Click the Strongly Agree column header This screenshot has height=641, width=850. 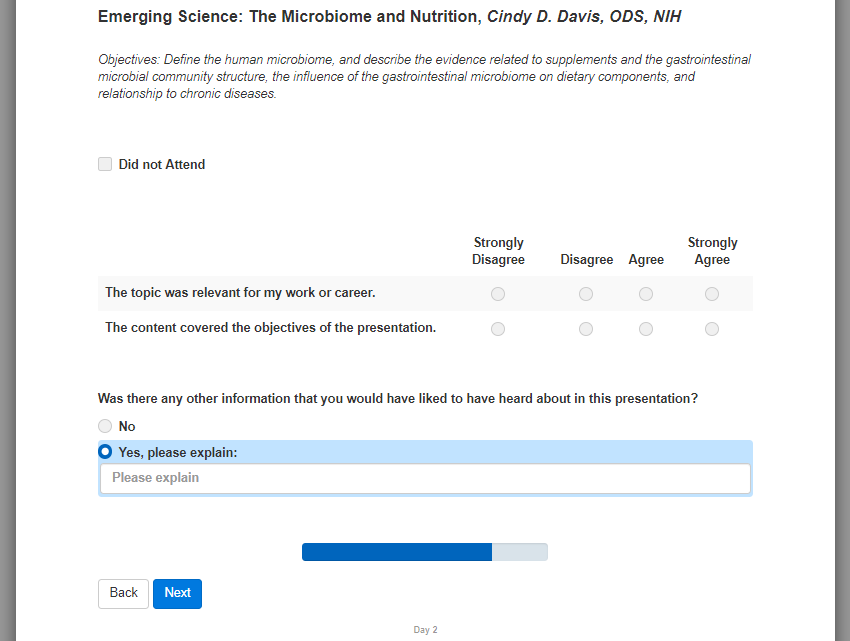[x=712, y=251]
